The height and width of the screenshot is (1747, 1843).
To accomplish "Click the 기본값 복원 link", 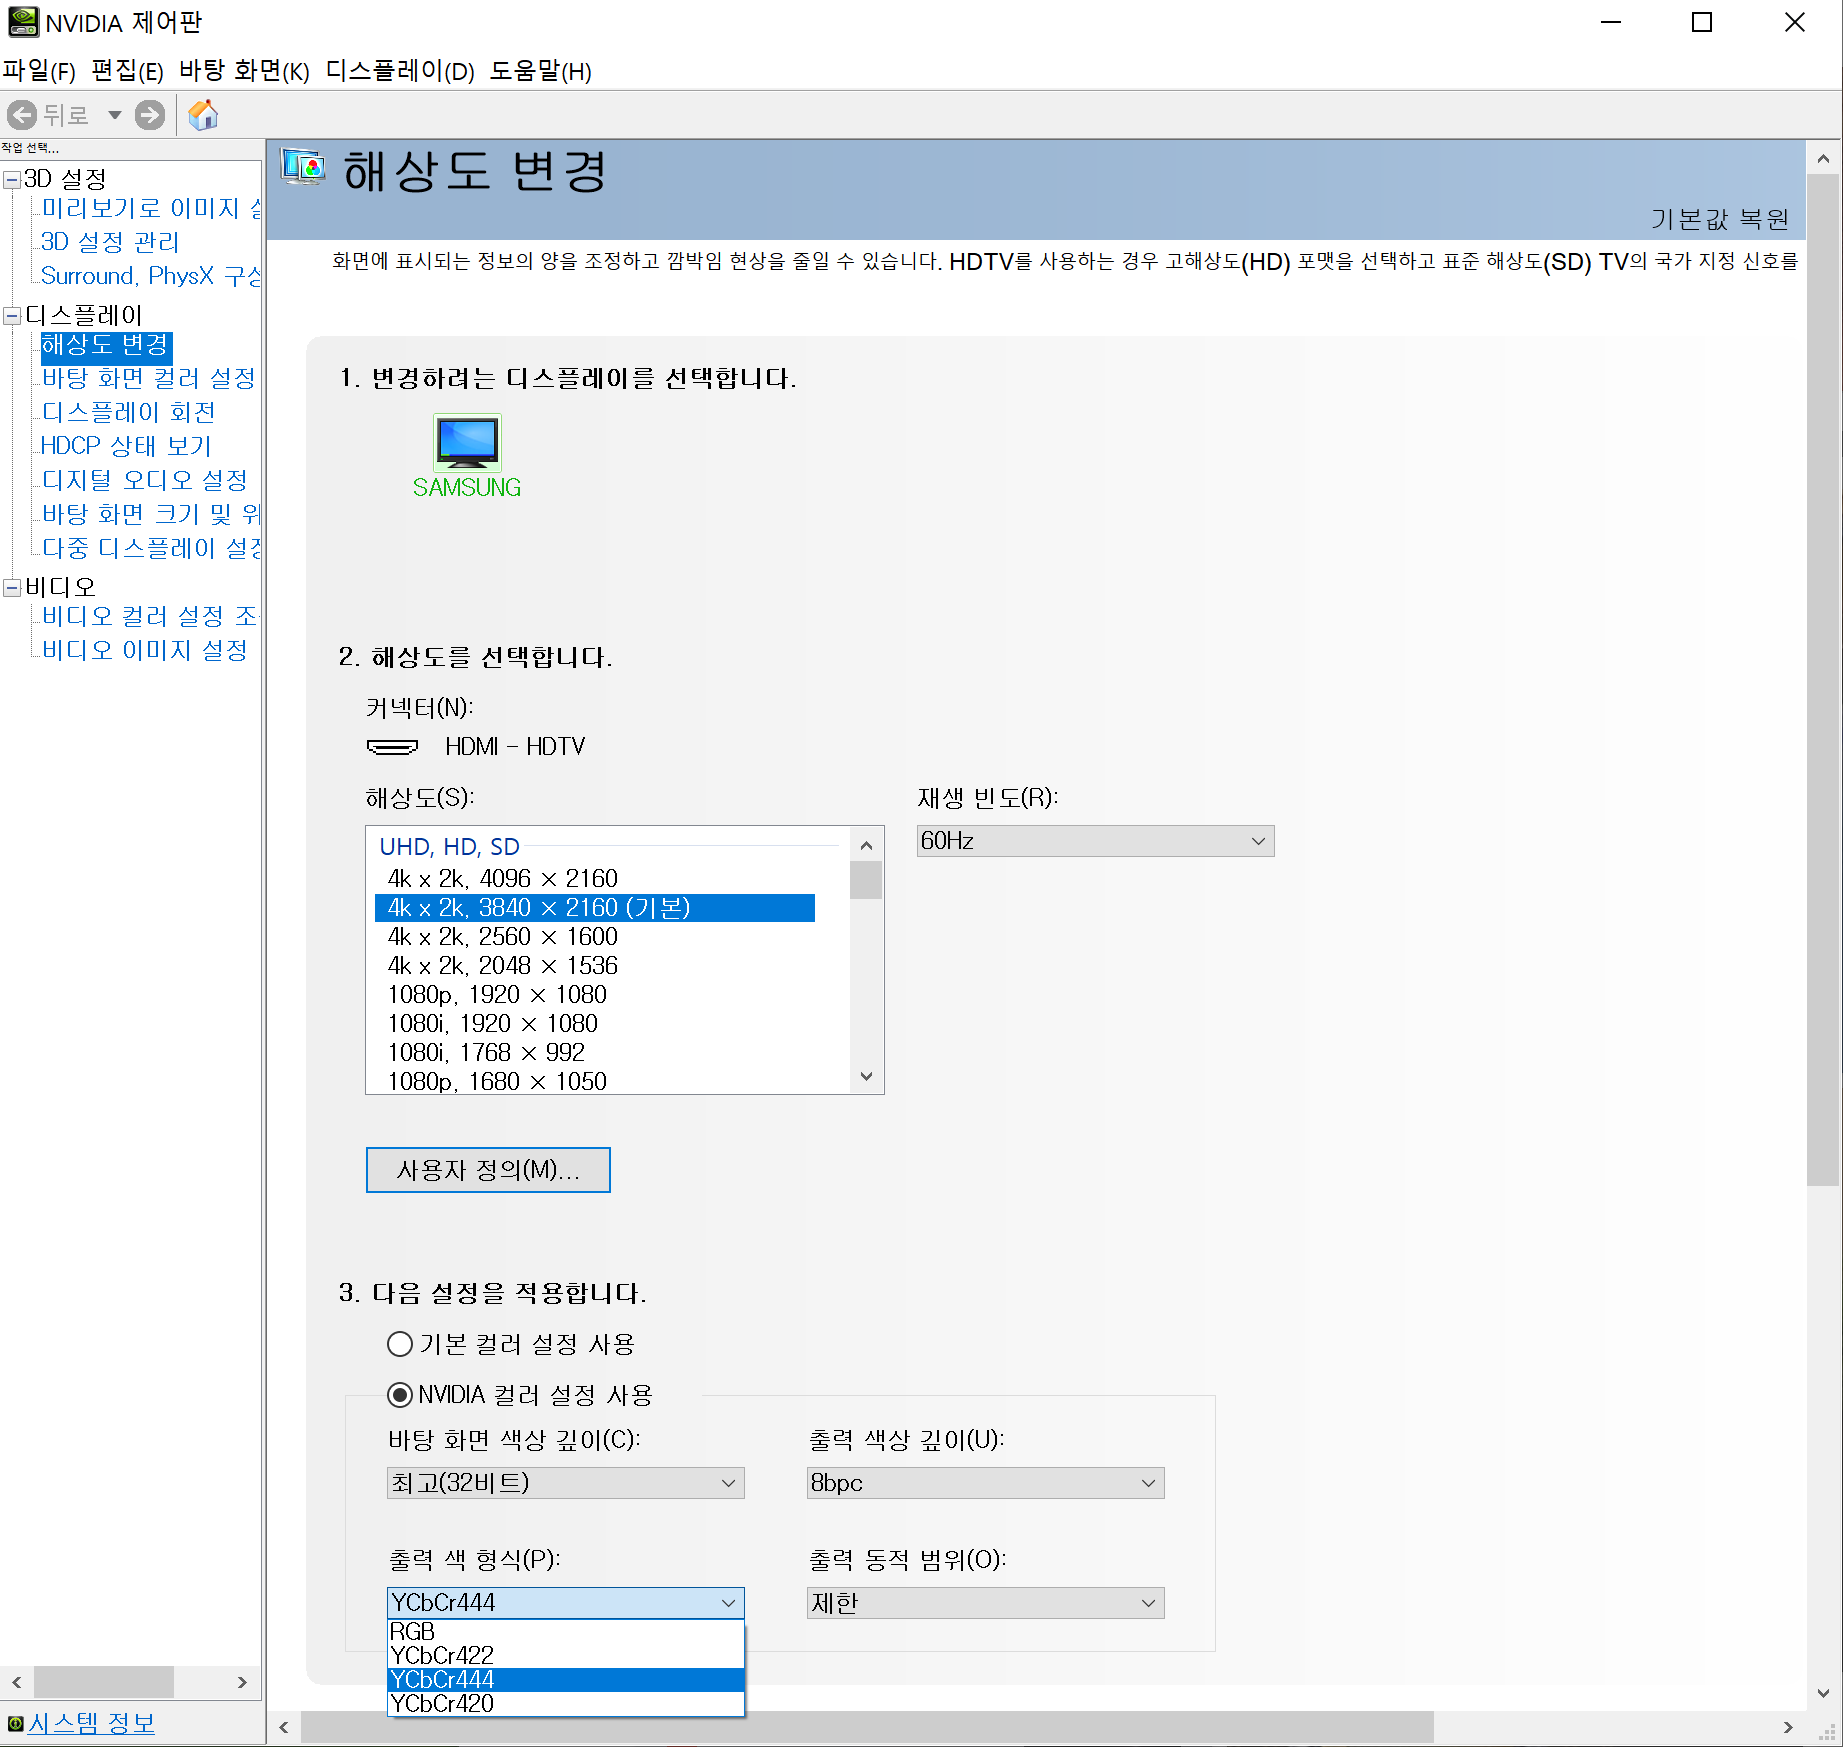I will pyautogui.click(x=1720, y=219).
